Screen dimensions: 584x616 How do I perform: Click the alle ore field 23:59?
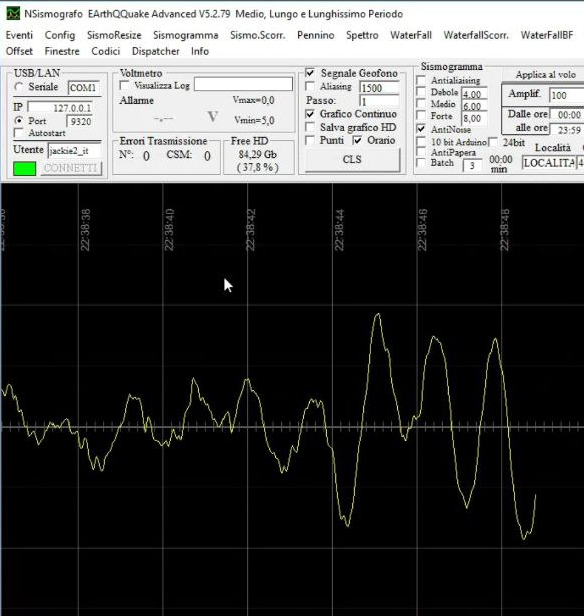[x=567, y=130]
